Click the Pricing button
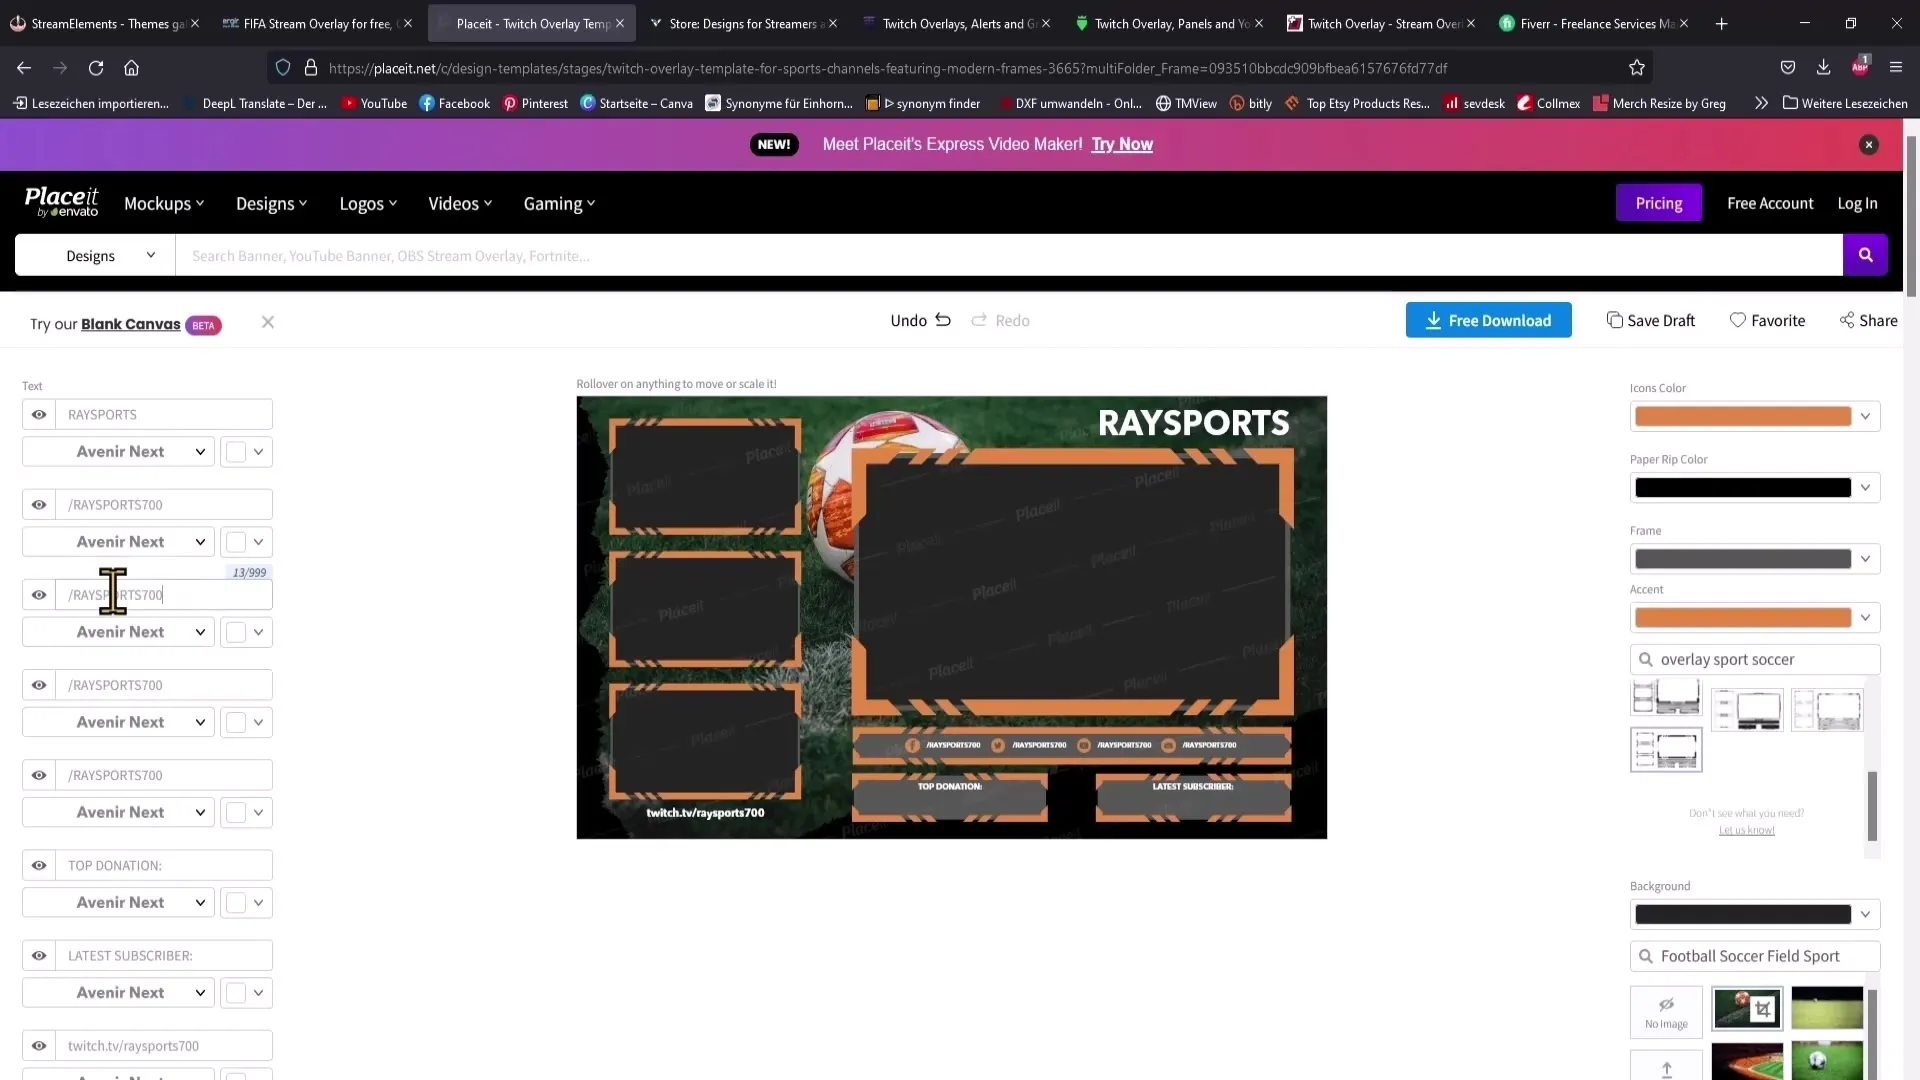This screenshot has height=1080, width=1920. point(1658,203)
